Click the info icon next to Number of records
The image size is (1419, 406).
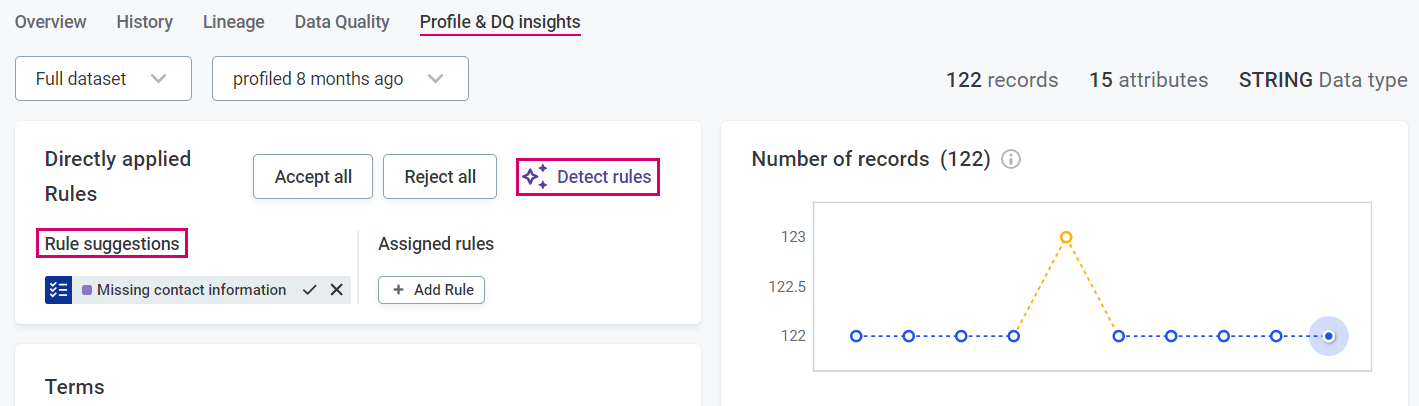pos(1011,159)
